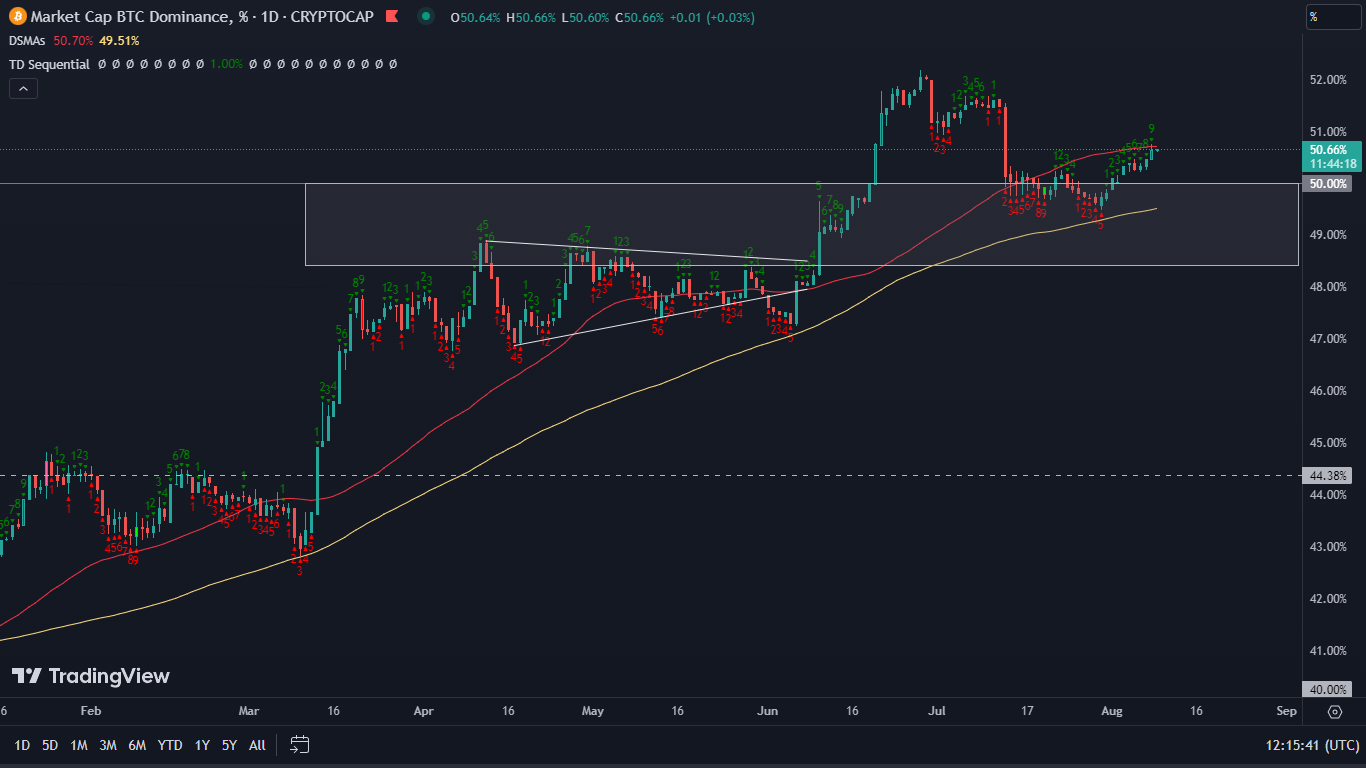Click the 11:44:18 candle countdown label

[1332, 163]
